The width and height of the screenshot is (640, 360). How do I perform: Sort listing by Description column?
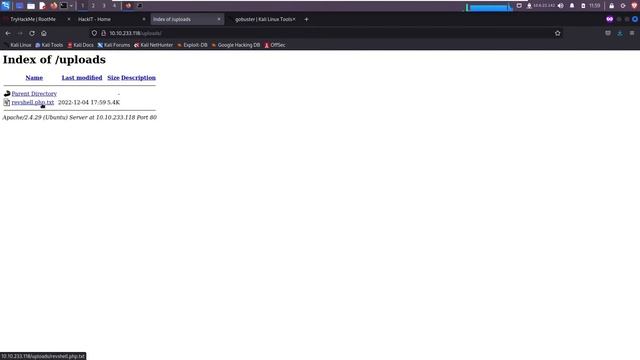138,78
